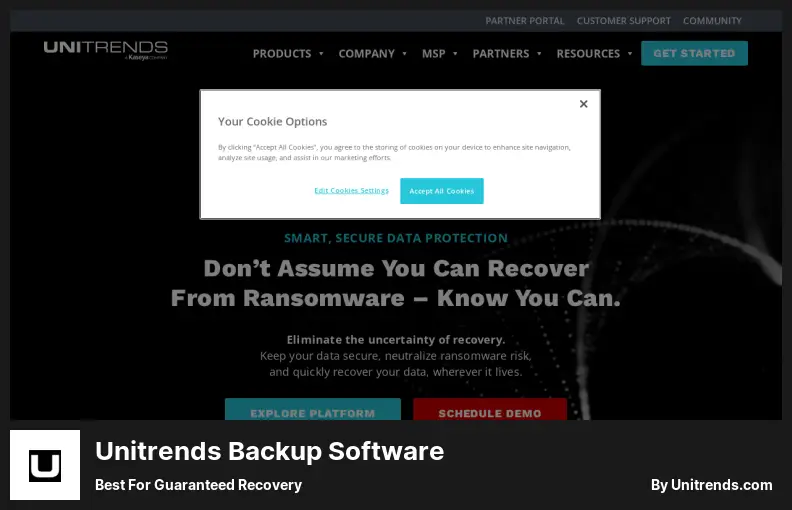
Task: Click Accept All Cookies button
Action: click(x=441, y=191)
